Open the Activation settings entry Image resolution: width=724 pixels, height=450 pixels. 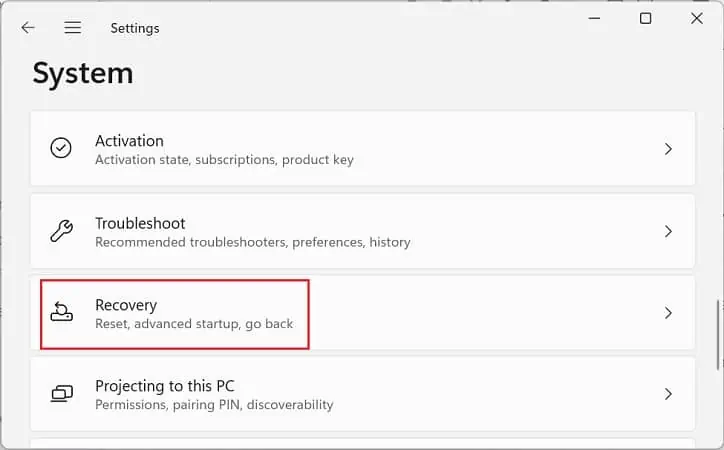click(362, 148)
